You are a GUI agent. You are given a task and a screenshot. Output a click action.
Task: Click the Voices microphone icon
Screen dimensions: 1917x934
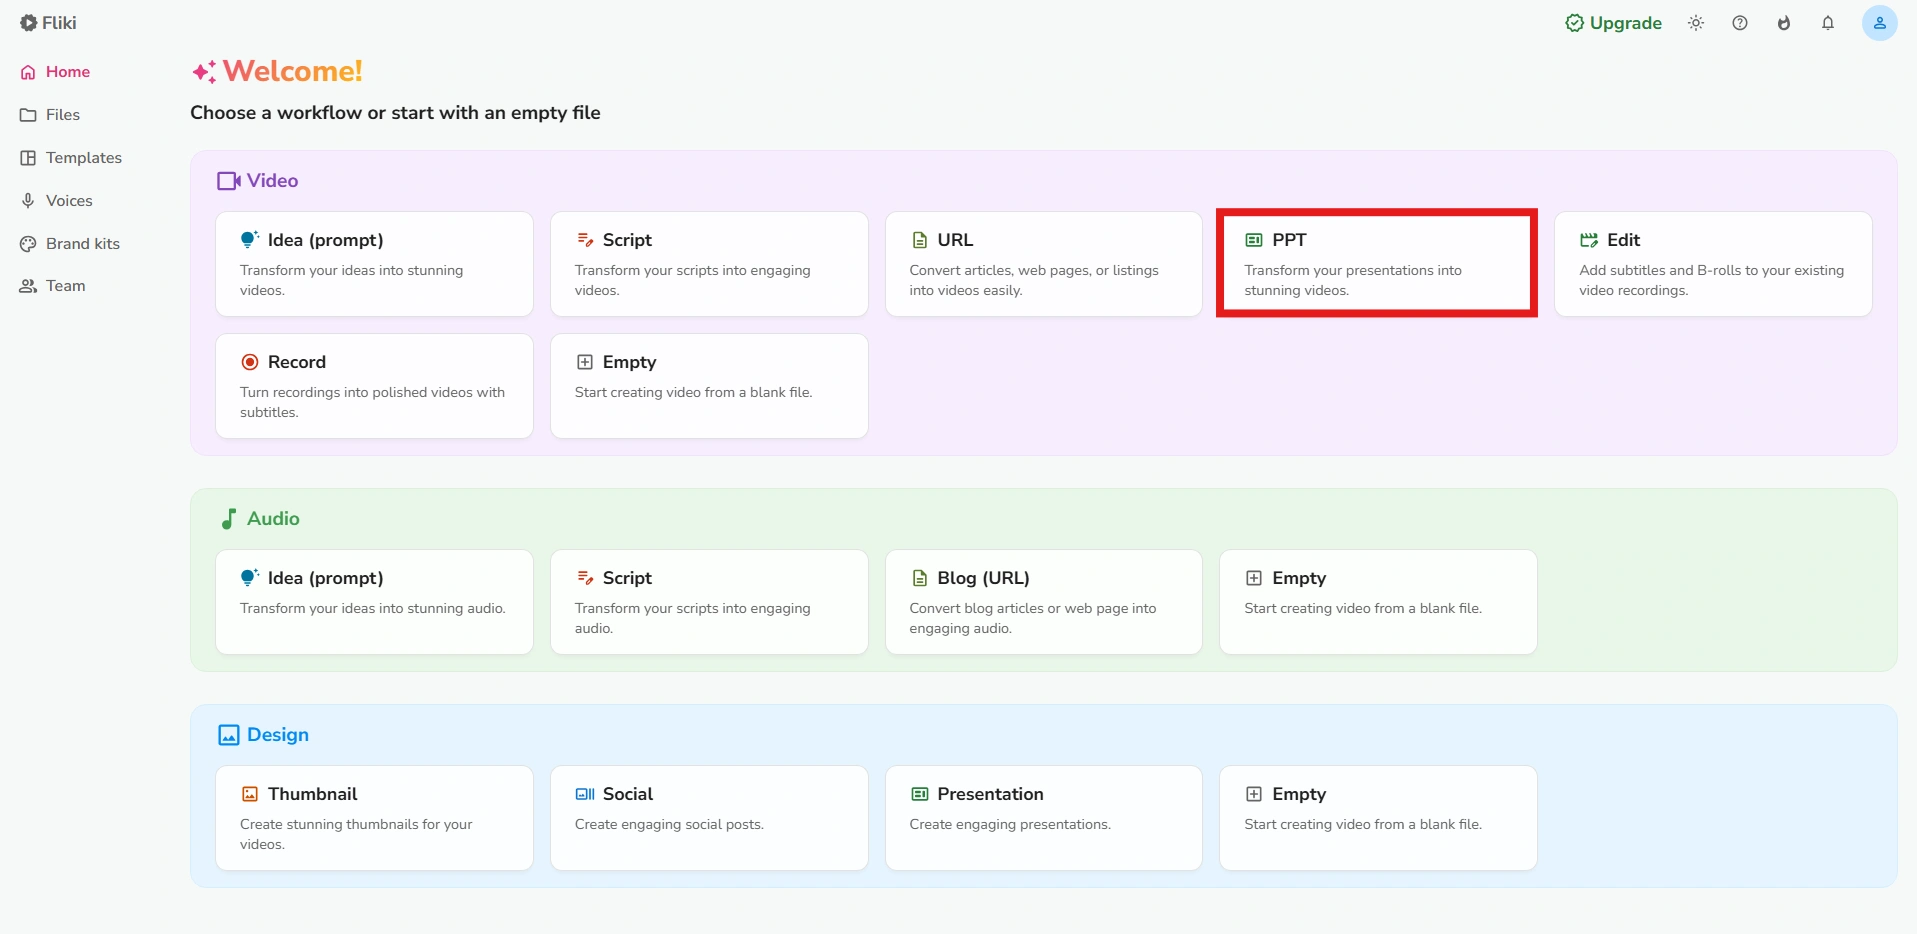coord(28,201)
